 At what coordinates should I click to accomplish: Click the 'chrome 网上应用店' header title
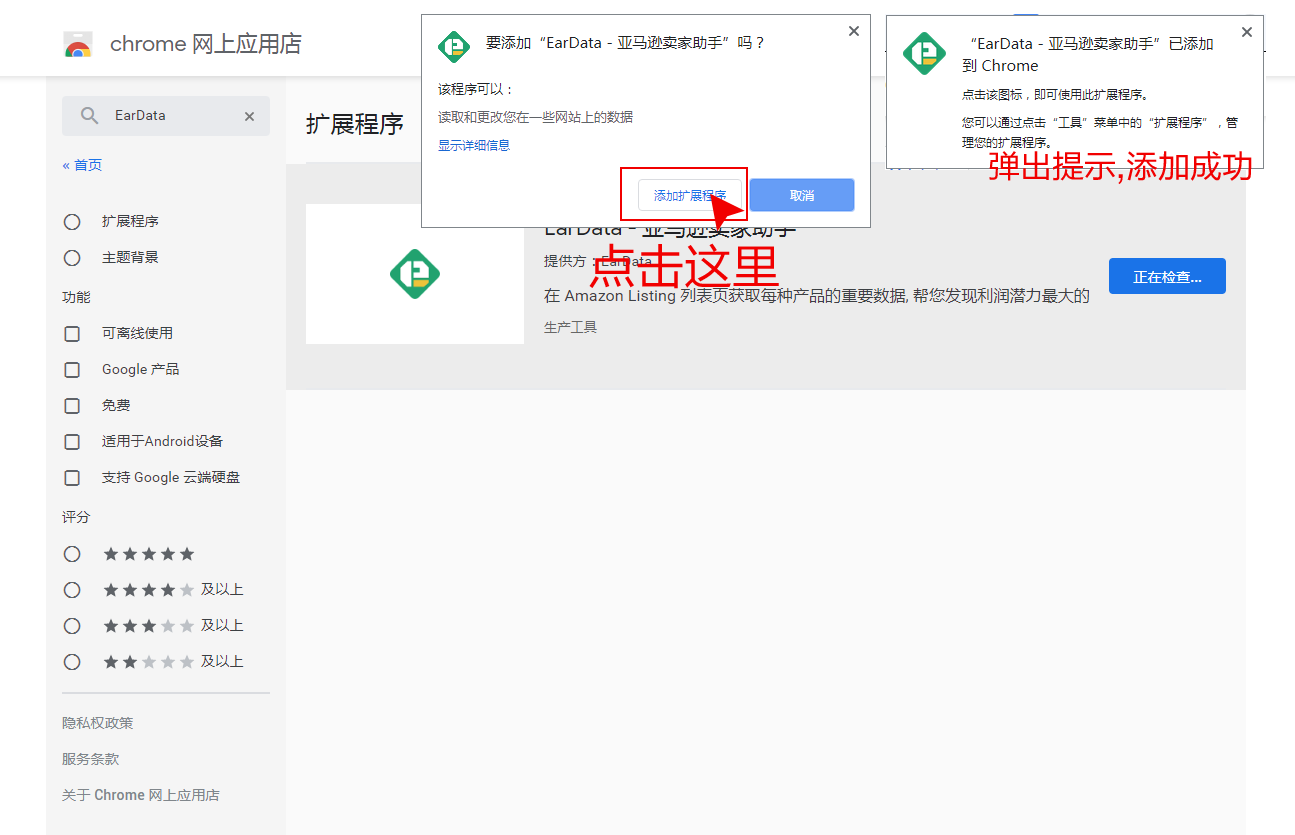[x=206, y=44]
